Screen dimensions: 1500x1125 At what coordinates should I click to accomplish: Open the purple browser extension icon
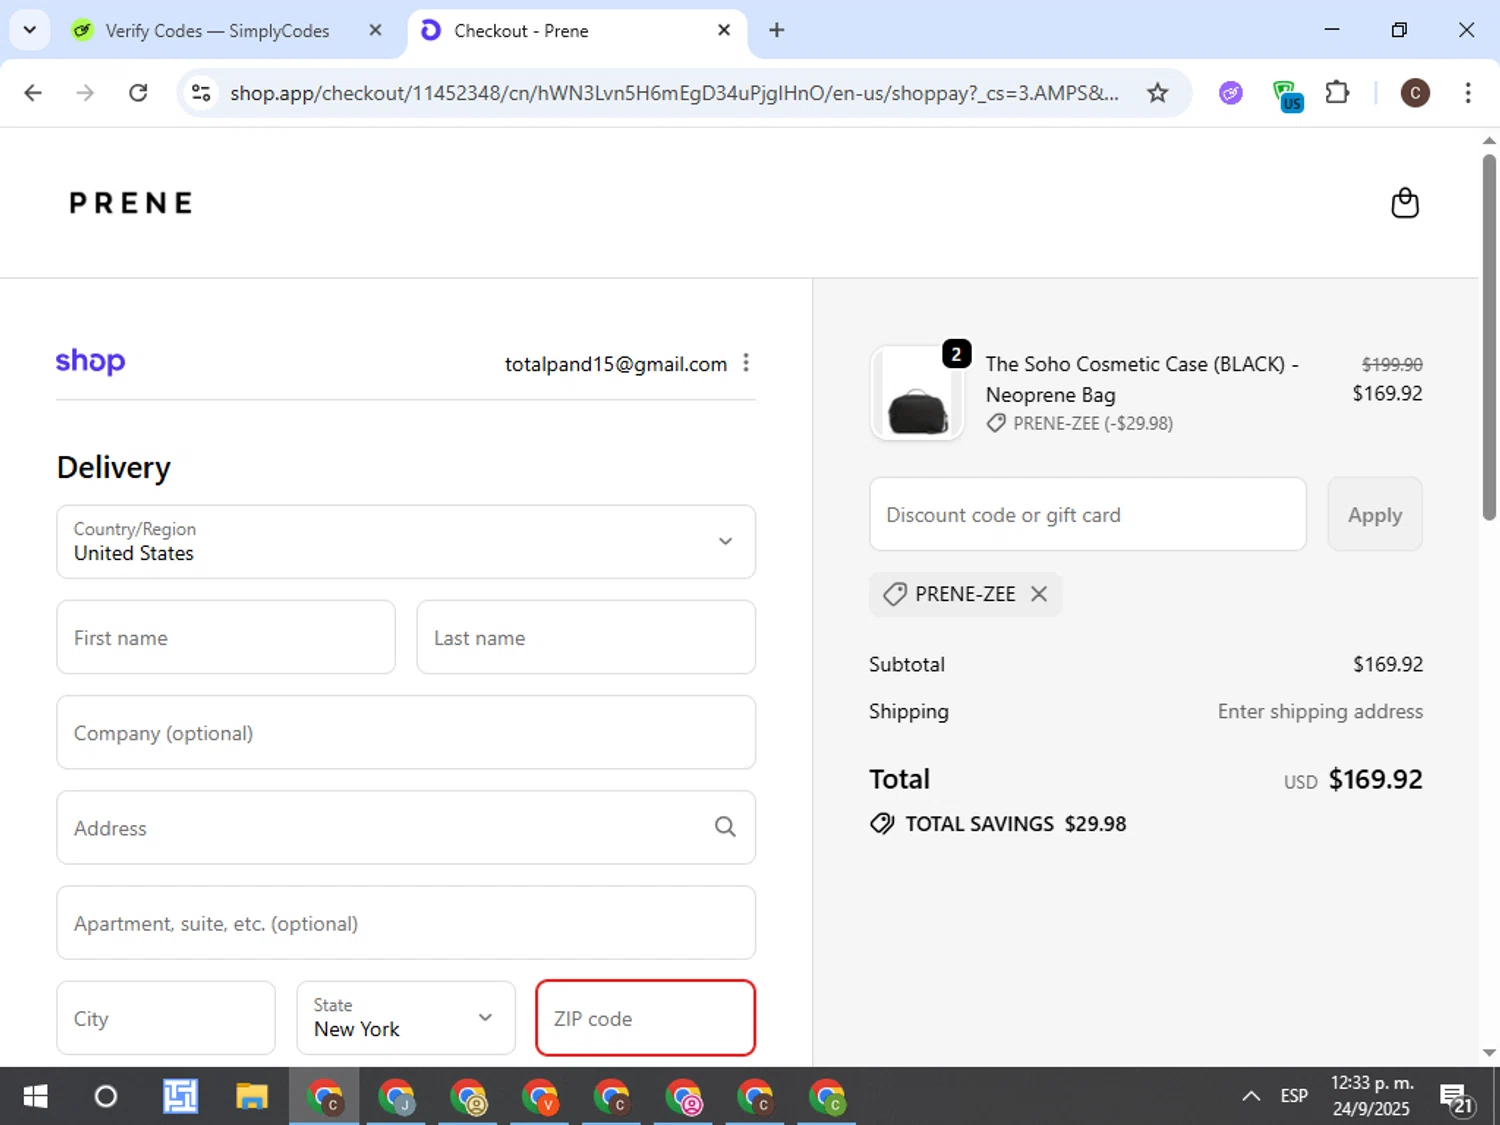coord(1231,93)
